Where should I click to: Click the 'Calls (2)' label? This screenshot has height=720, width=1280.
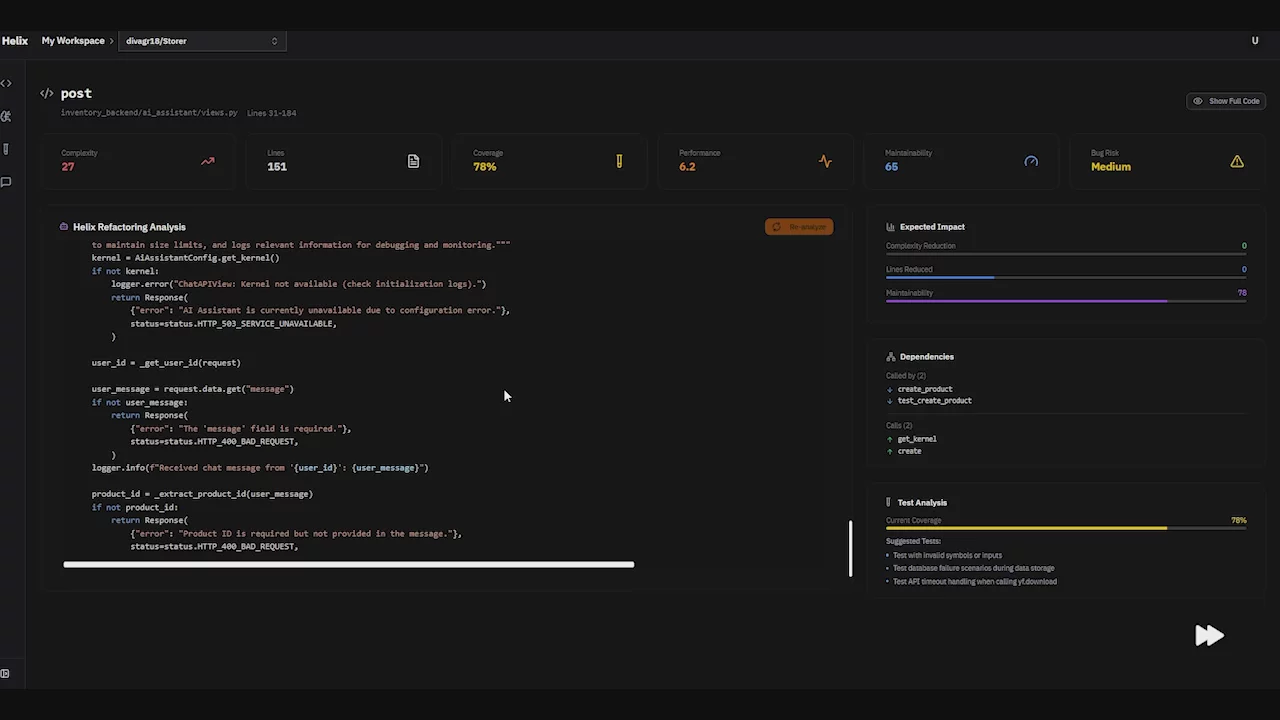(x=899, y=426)
